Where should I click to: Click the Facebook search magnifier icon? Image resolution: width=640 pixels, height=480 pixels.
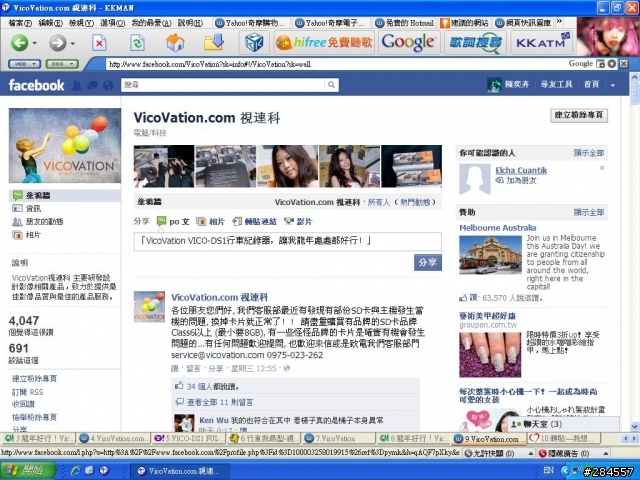[331, 85]
